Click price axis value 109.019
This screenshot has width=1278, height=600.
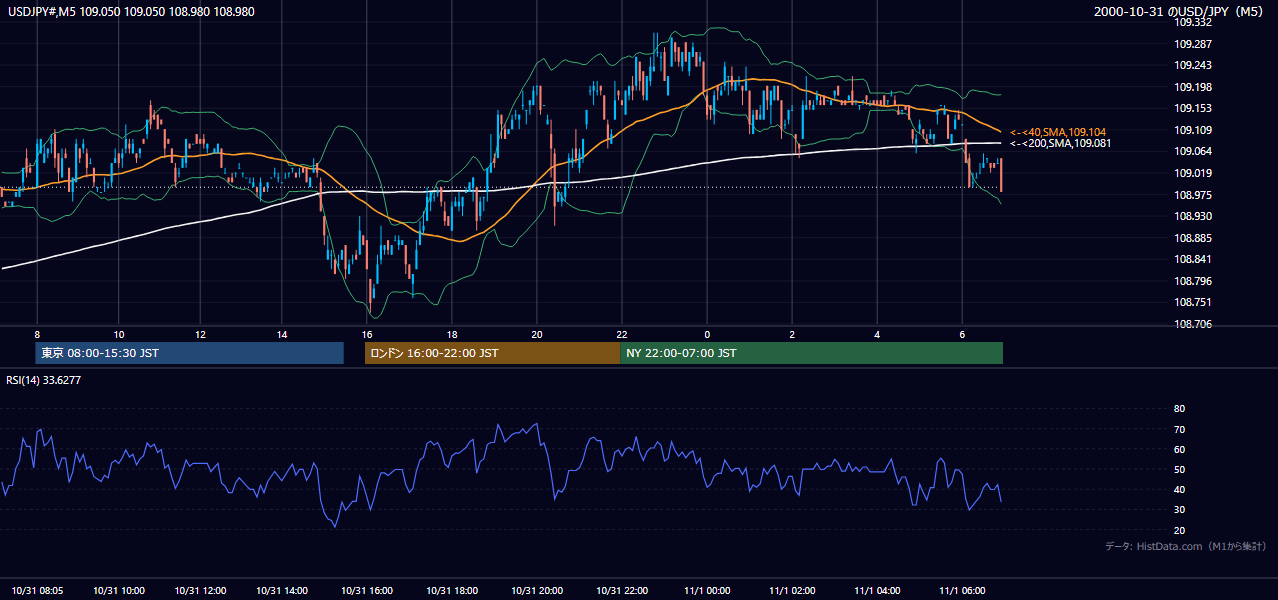pos(1193,173)
